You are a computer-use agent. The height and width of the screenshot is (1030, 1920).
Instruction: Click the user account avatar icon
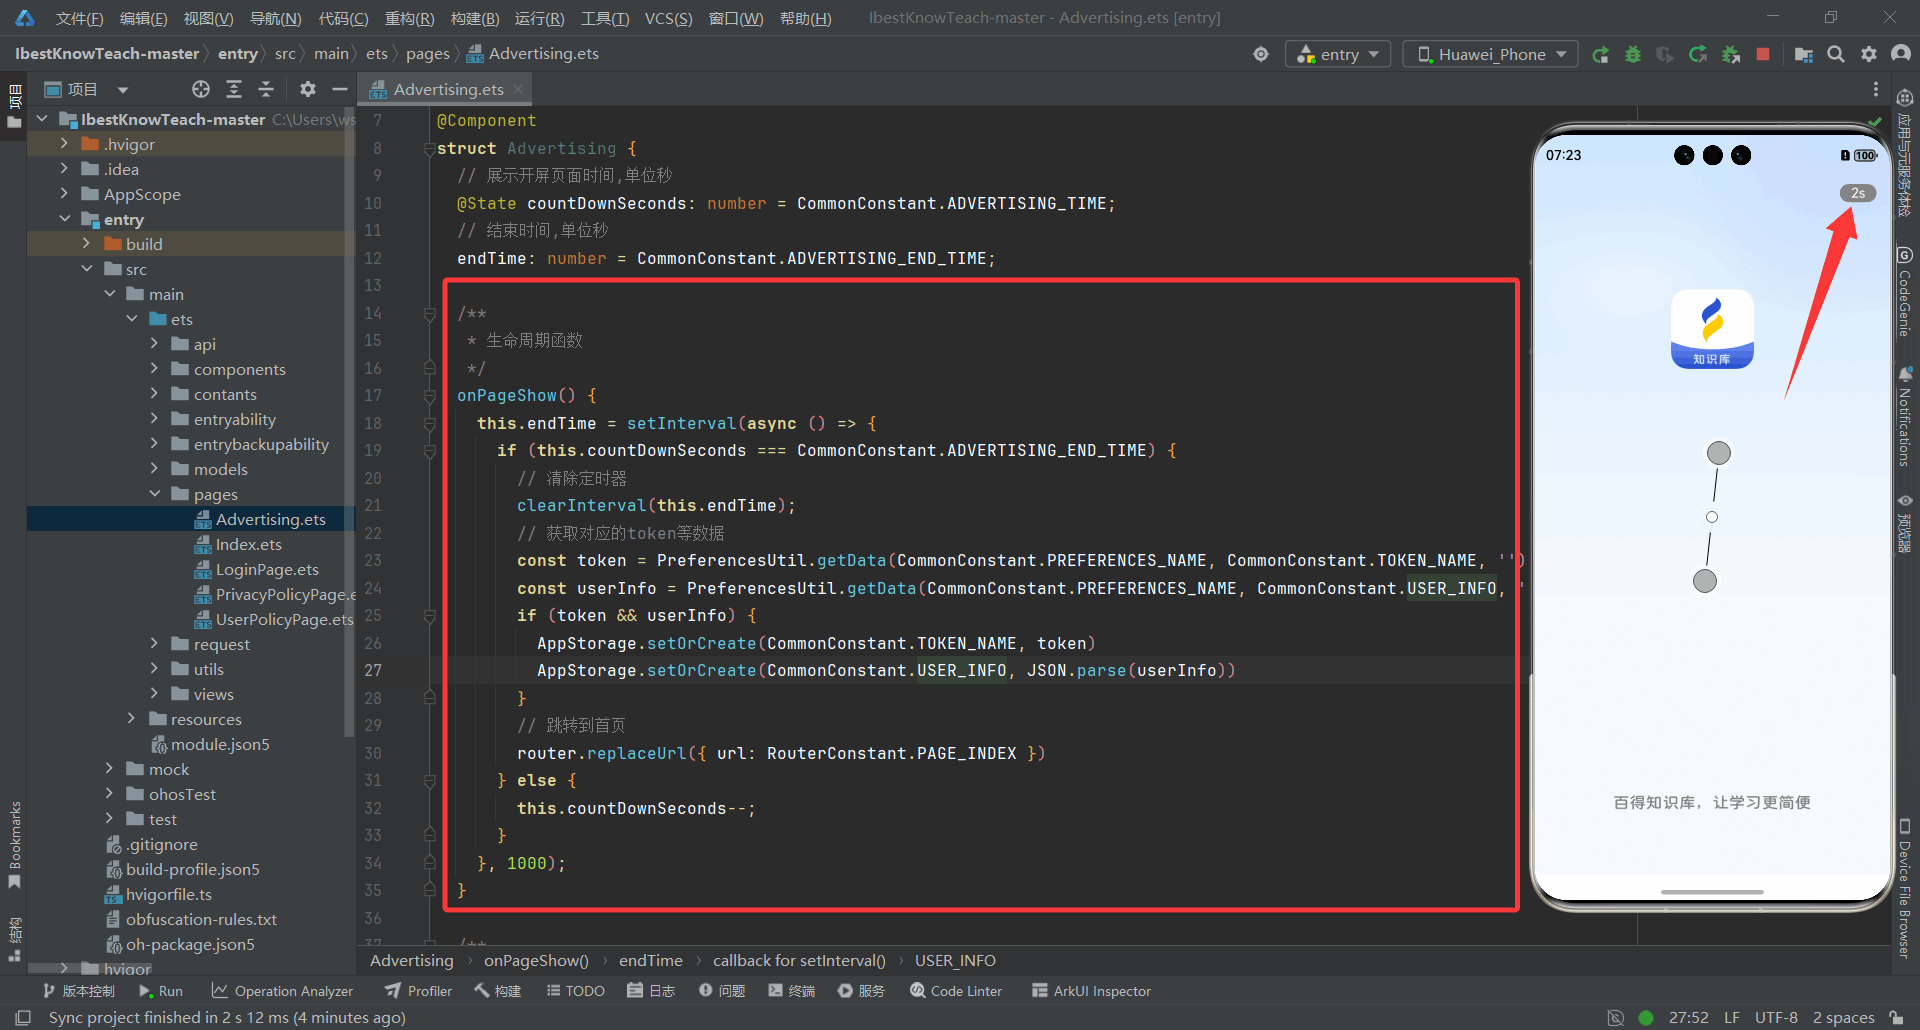point(1901,54)
